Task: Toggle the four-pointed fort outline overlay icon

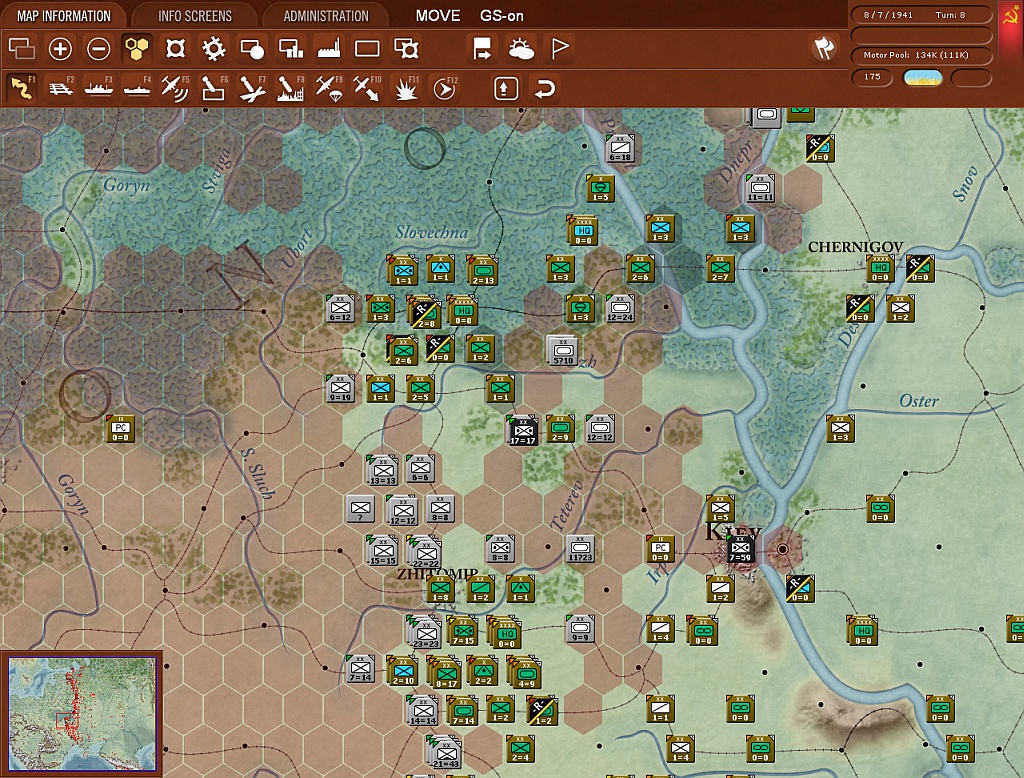Action: 175,48
